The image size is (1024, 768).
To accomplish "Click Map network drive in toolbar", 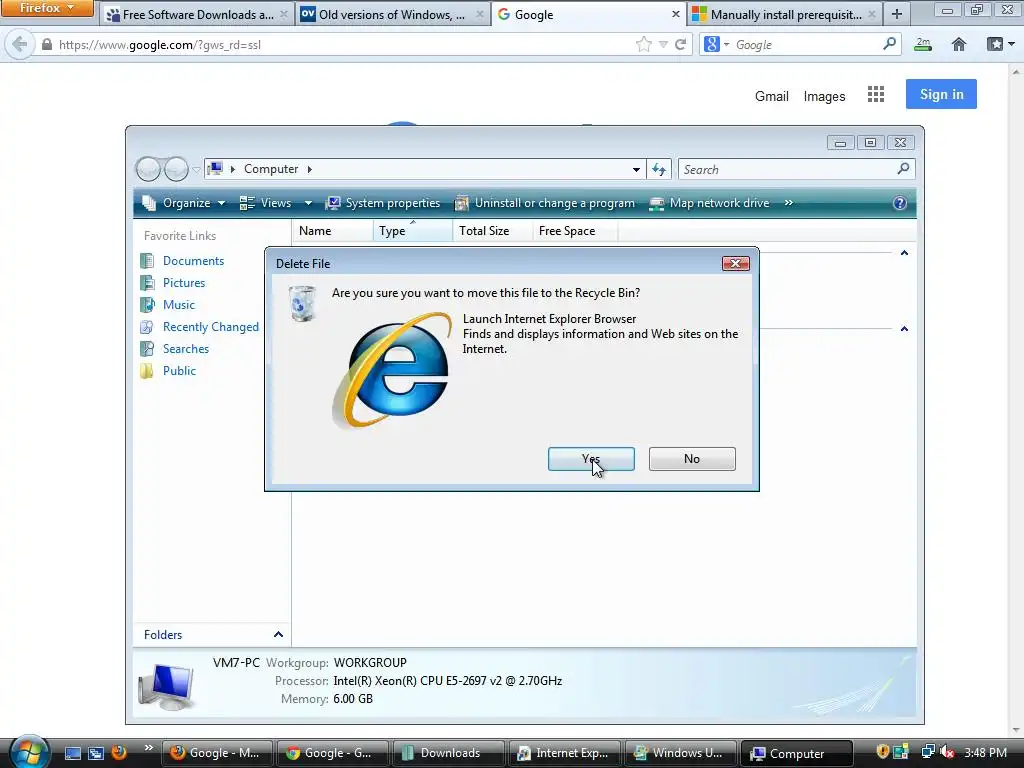I will click(709, 203).
